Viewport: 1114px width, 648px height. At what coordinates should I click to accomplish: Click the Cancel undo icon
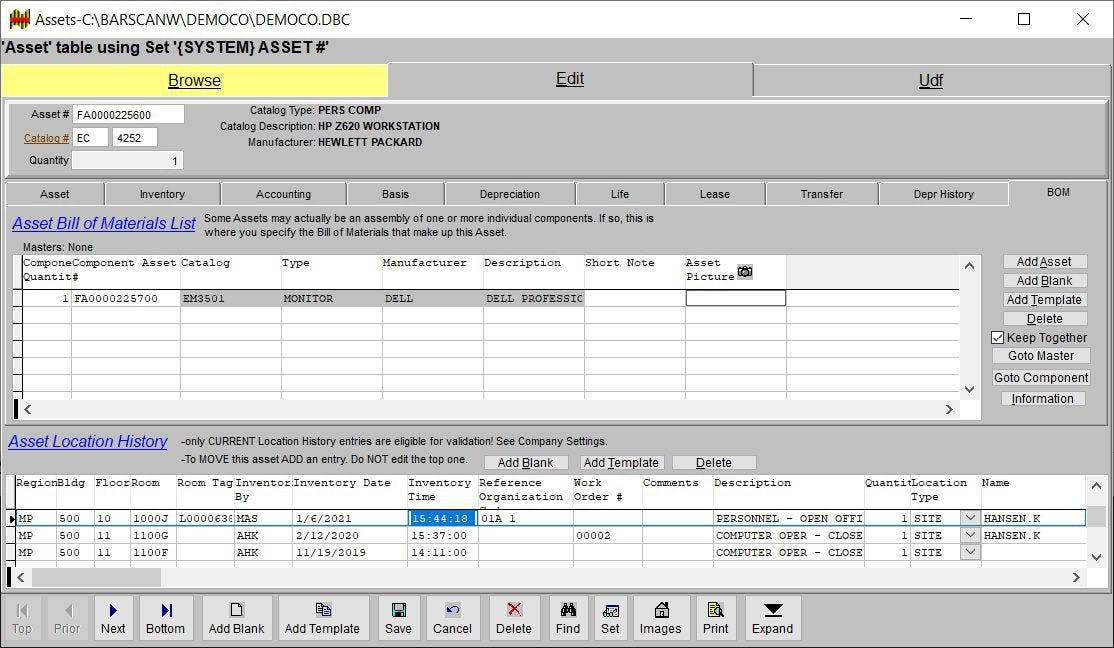[x=452, y=617]
